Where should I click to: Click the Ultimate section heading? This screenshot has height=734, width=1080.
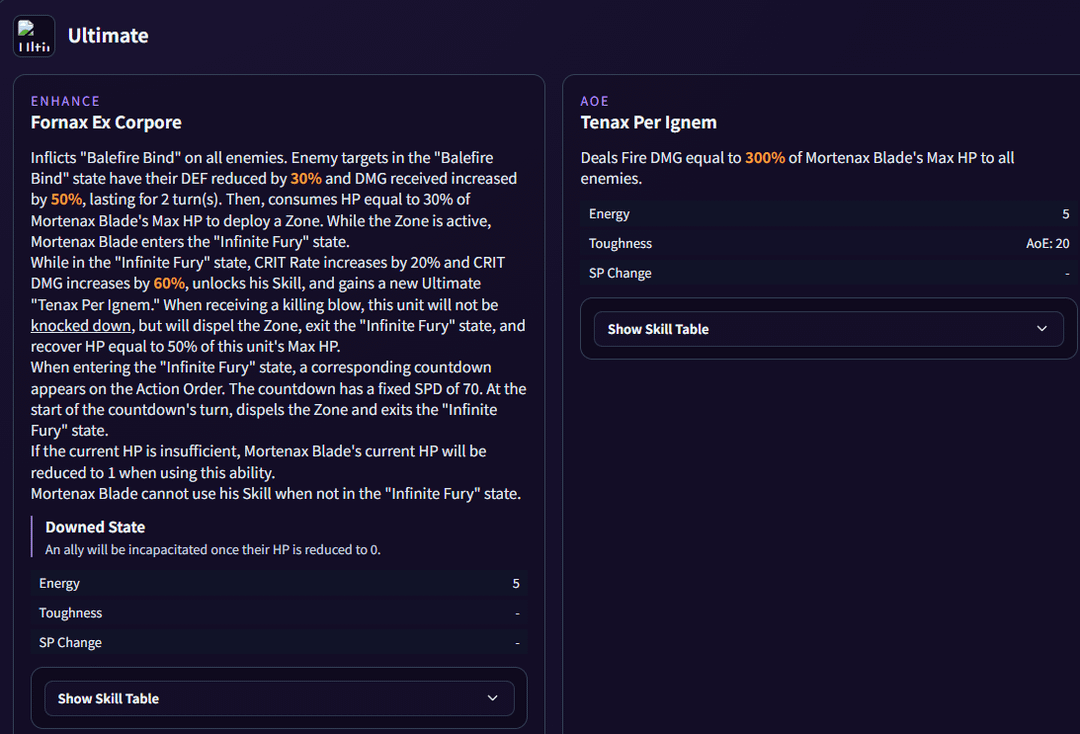point(108,36)
